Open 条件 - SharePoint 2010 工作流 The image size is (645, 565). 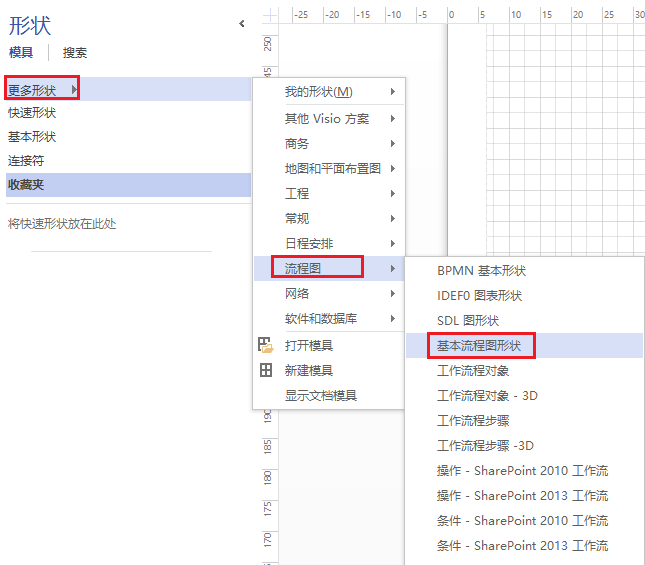click(524, 521)
